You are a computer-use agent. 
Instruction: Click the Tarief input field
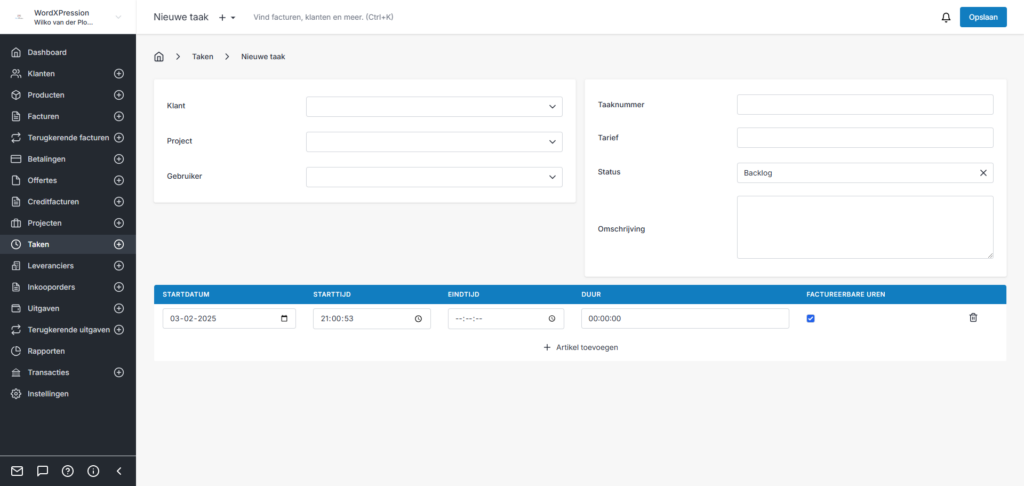(865, 138)
